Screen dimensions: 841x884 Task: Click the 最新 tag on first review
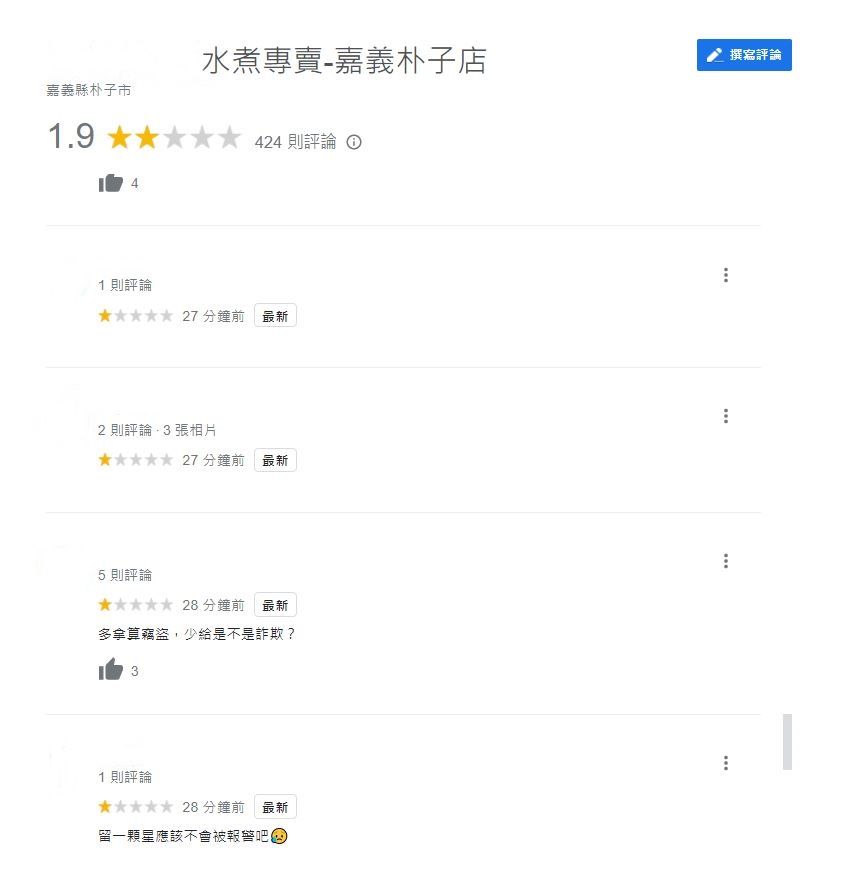[275, 316]
